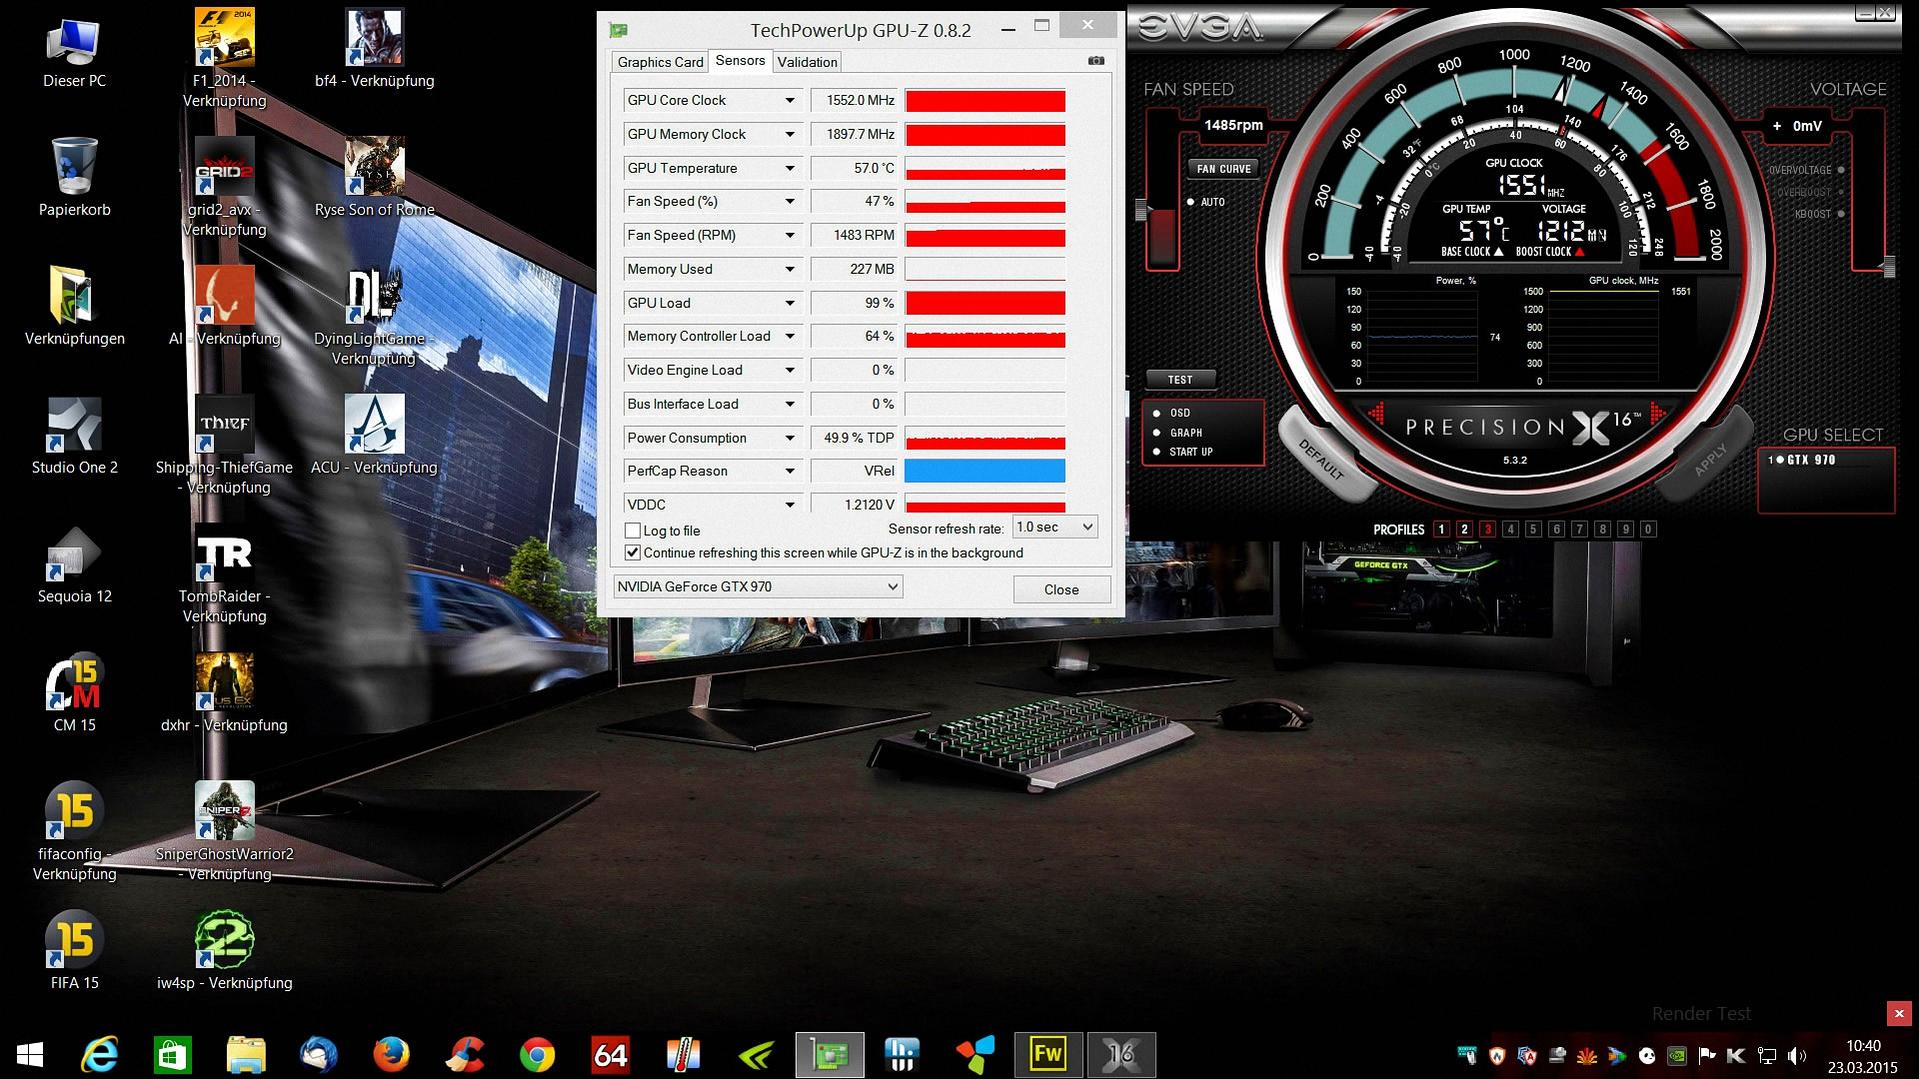Open the FAN CURVE settings
This screenshot has width=1919, height=1079.
(x=1223, y=169)
